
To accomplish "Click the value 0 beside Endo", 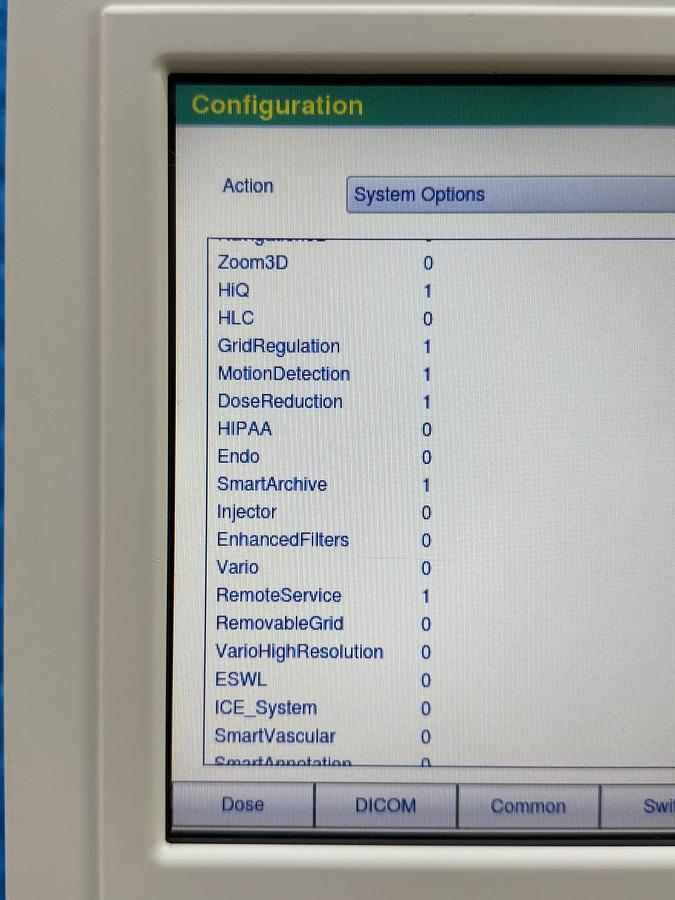I will pos(426,457).
